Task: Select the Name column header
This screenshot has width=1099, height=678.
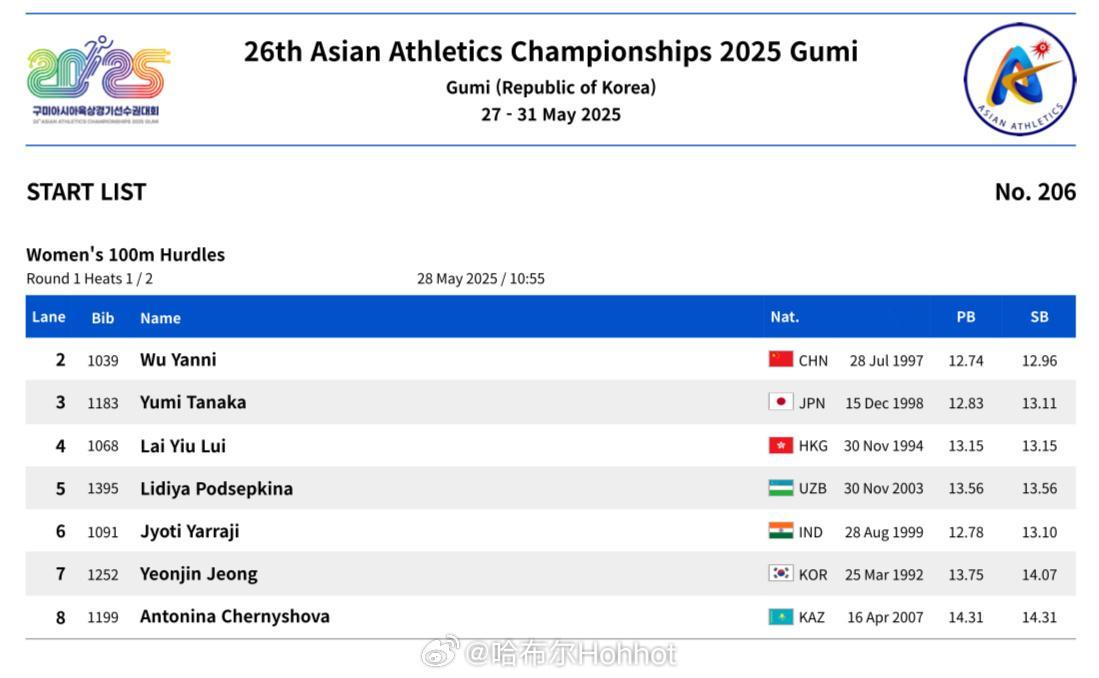Action: click(161, 318)
